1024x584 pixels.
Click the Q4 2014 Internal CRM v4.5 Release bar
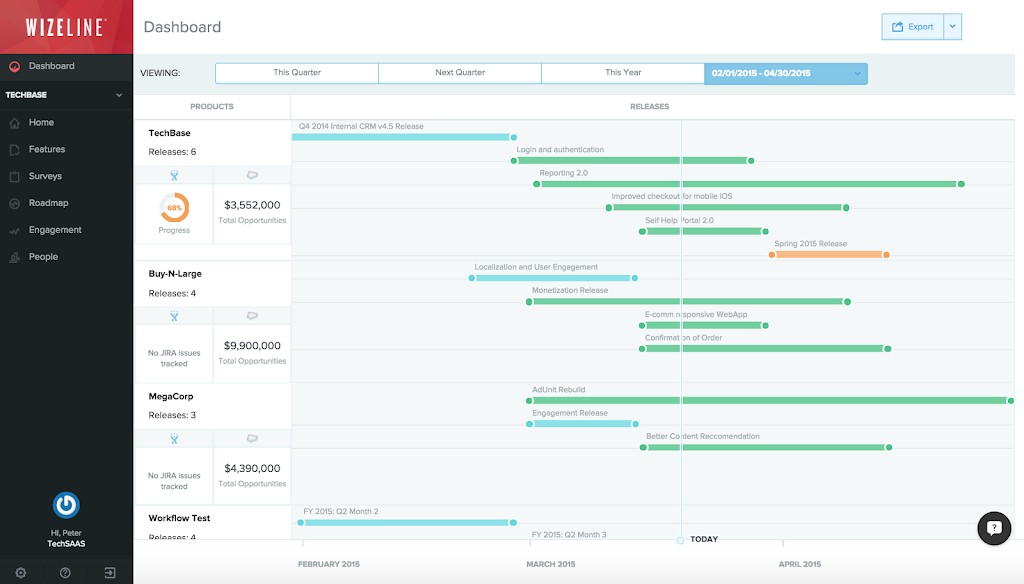(404, 137)
